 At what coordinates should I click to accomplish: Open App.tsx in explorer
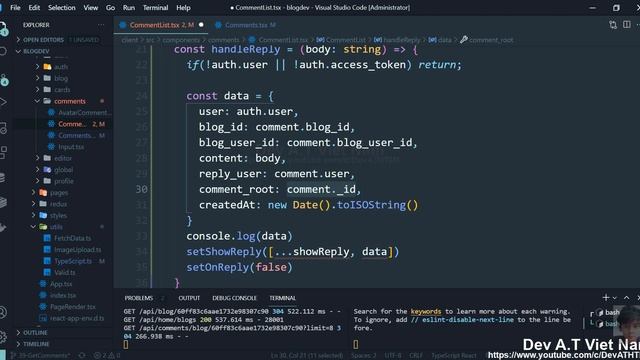click(56, 284)
